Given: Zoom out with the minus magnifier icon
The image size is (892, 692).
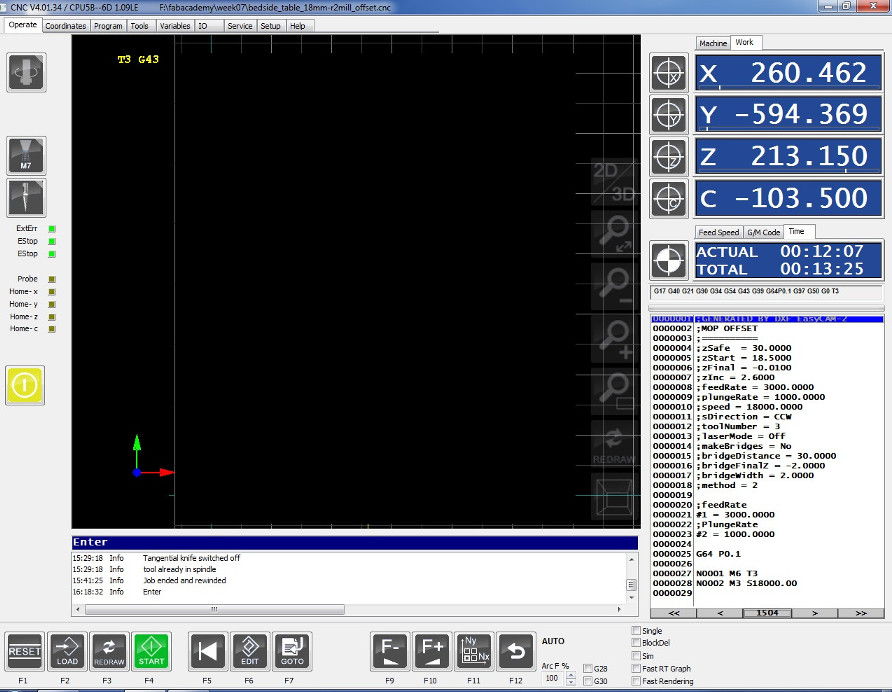Looking at the screenshot, I should [613, 286].
